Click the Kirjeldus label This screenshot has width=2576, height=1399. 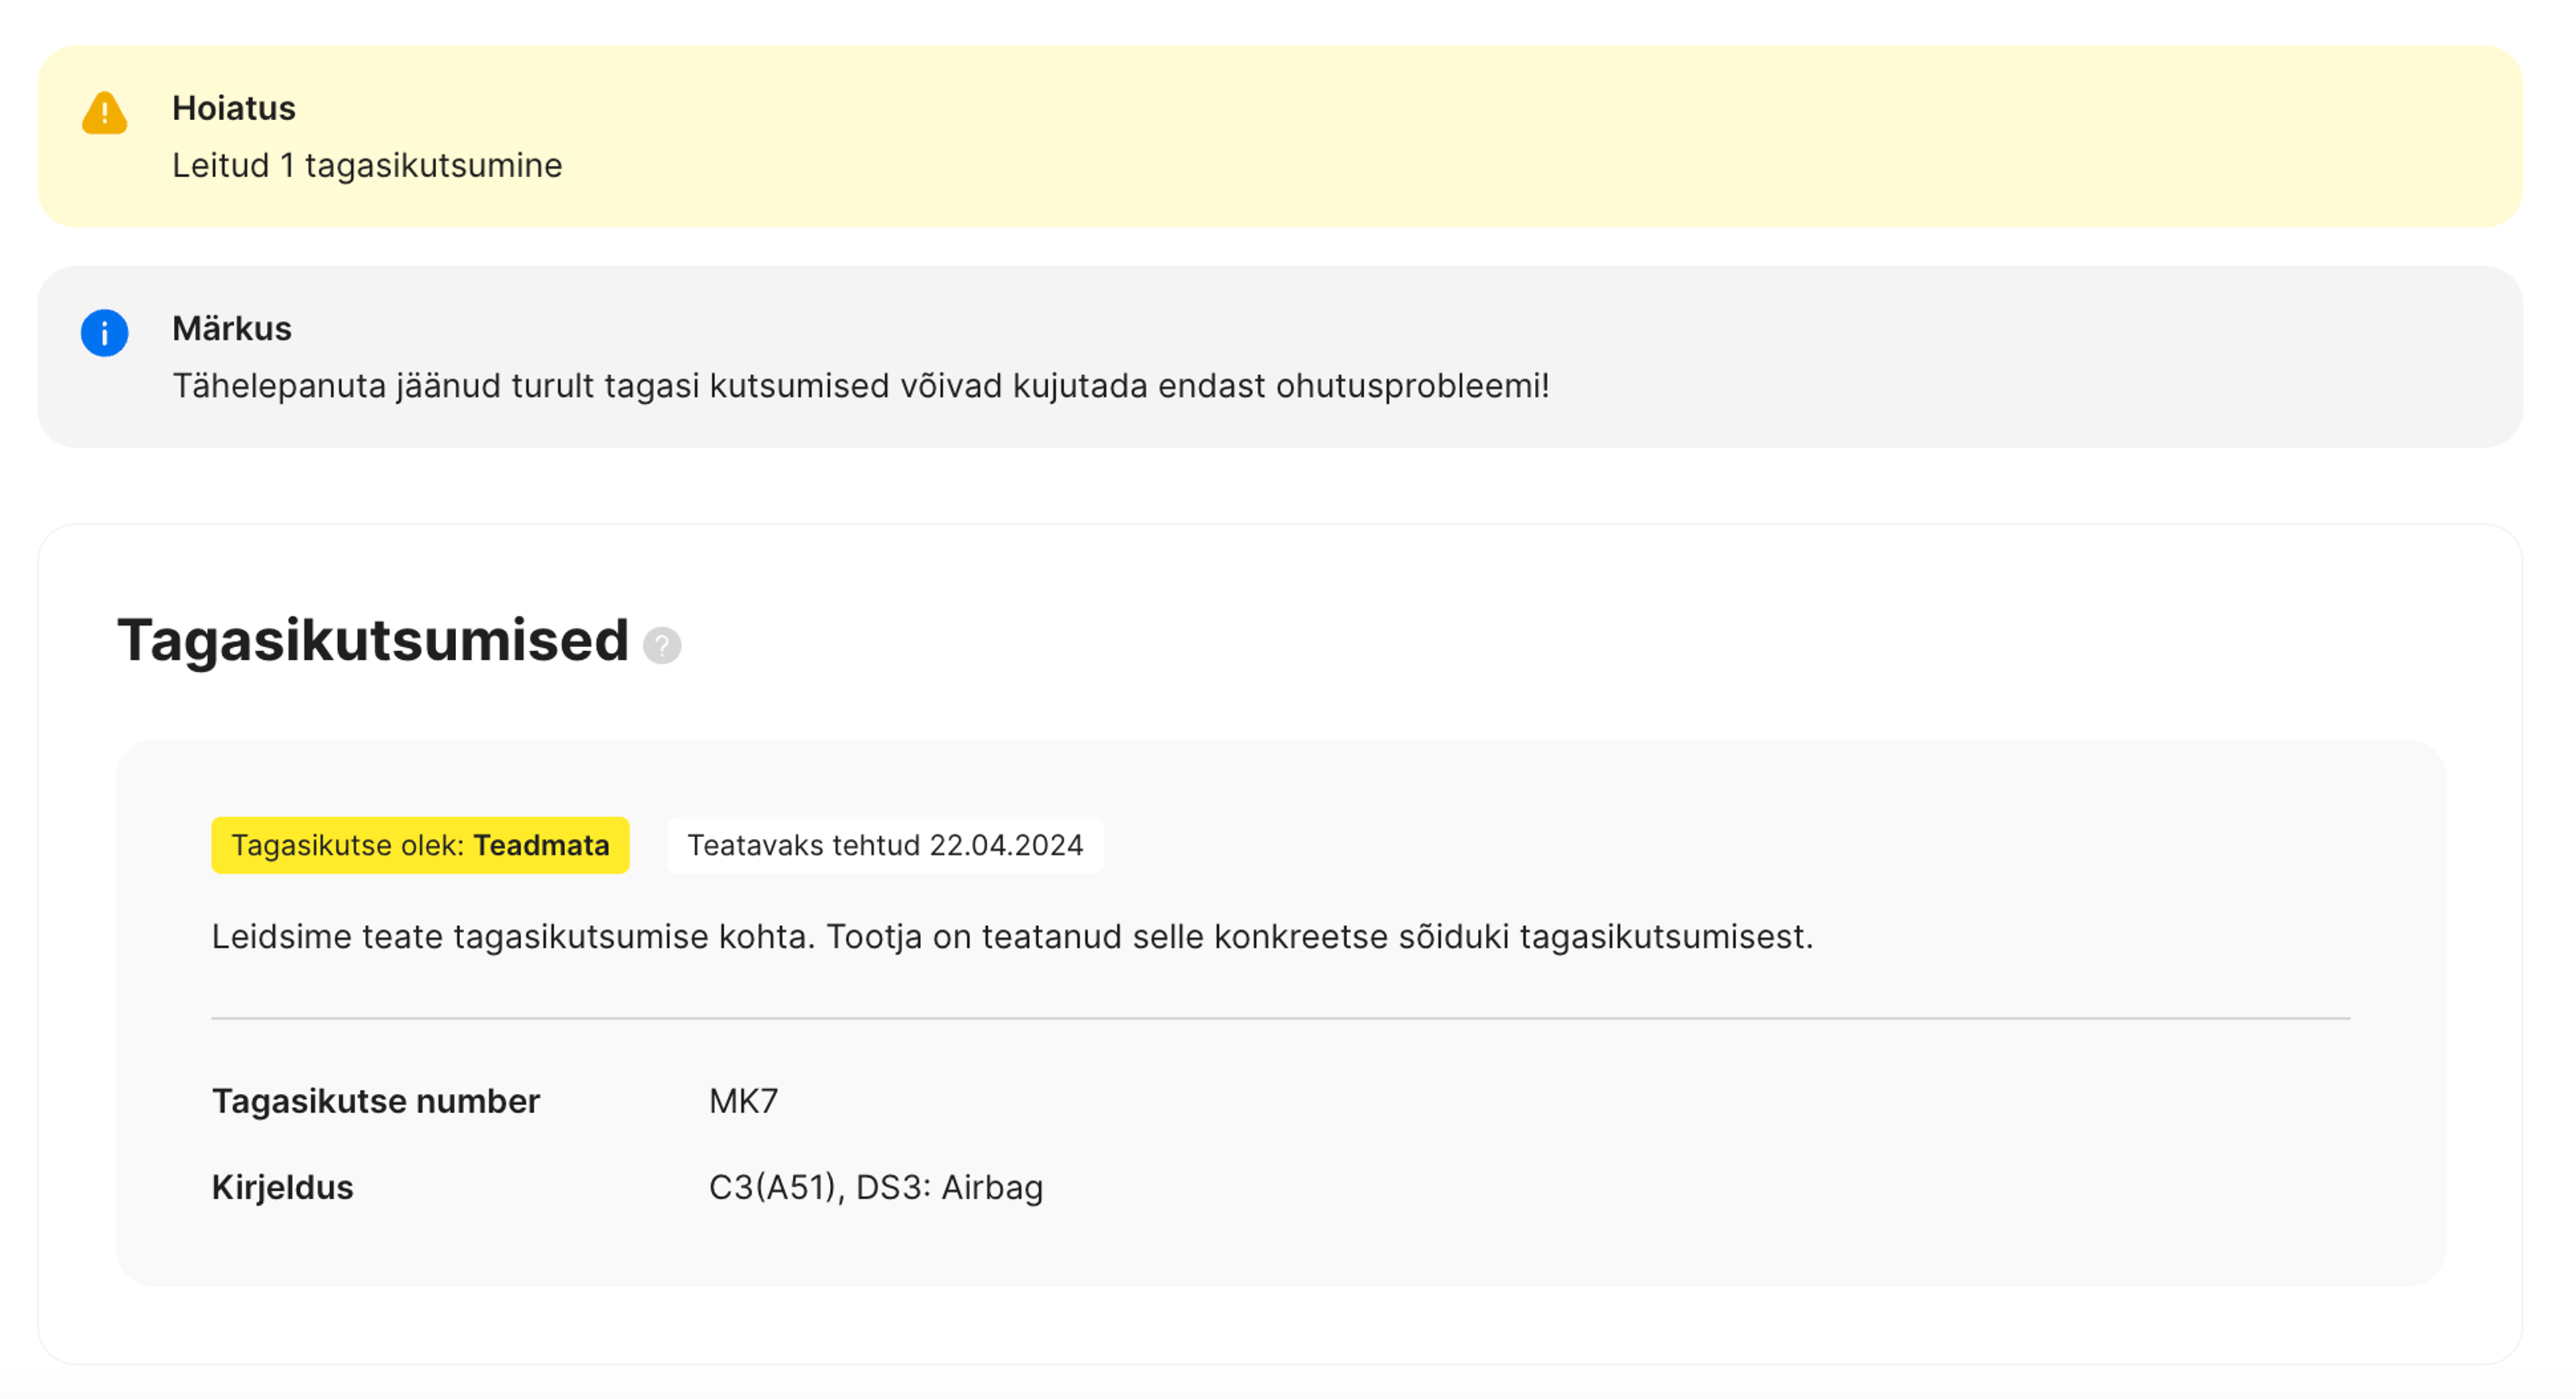[282, 1187]
